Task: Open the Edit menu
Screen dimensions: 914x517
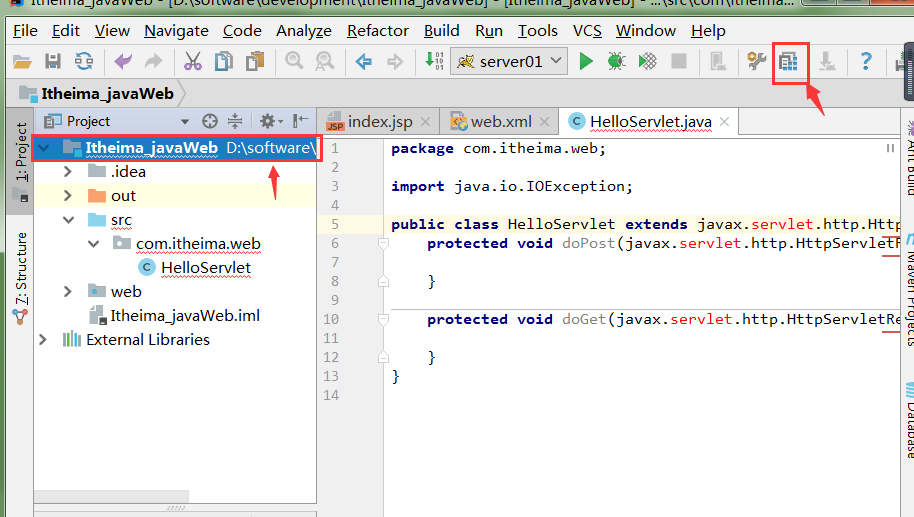Action: coord(65,30)
